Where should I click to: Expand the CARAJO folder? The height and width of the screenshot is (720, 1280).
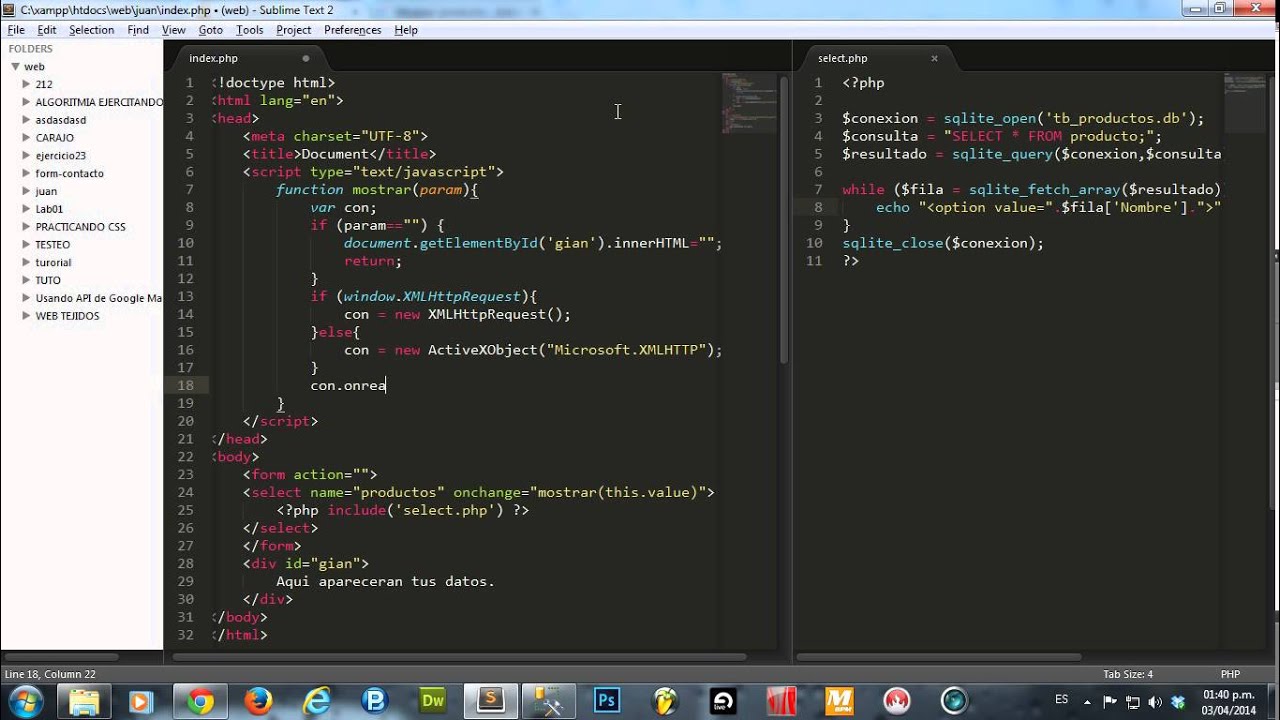pos(27,138)
